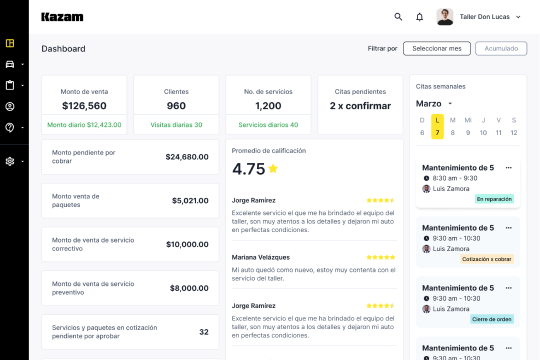
Task: Click the Dashboard page title
Action: pos(63,49)
